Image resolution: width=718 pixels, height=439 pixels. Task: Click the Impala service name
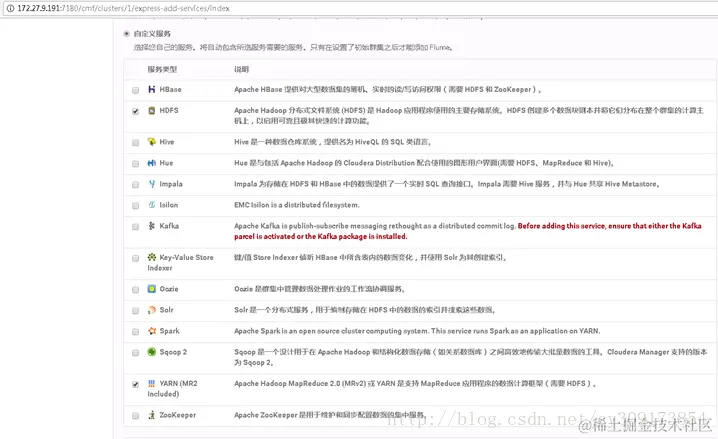click(171, 184)
